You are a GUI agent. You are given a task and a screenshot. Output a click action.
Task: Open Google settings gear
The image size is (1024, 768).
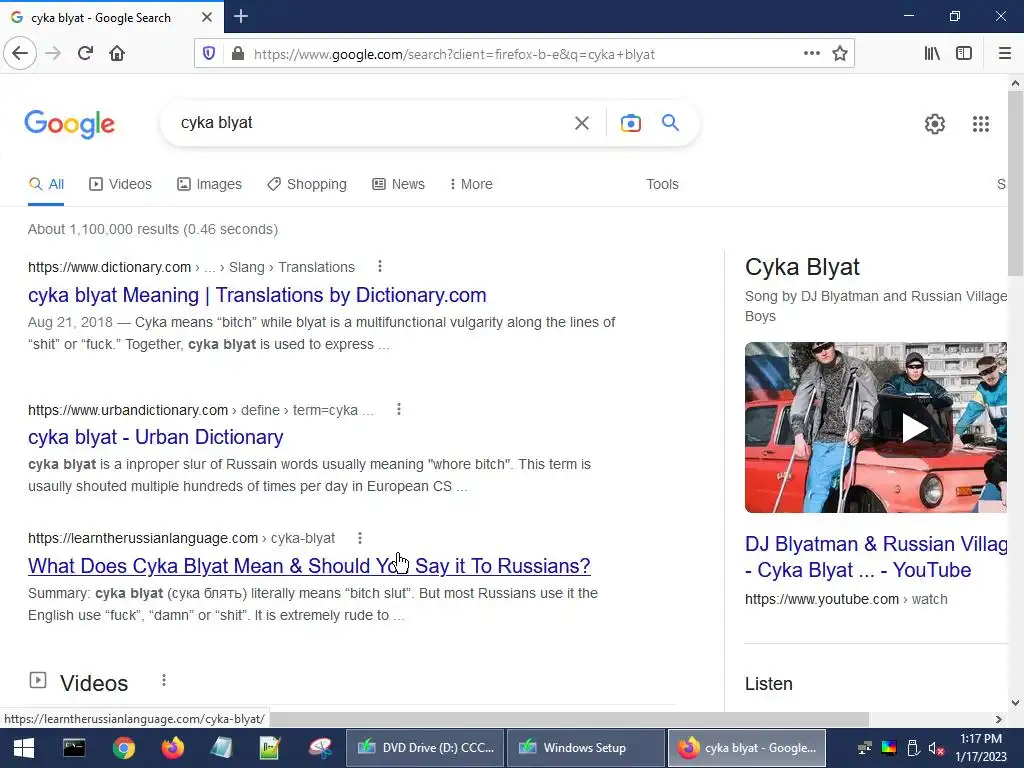pos(935,124)
